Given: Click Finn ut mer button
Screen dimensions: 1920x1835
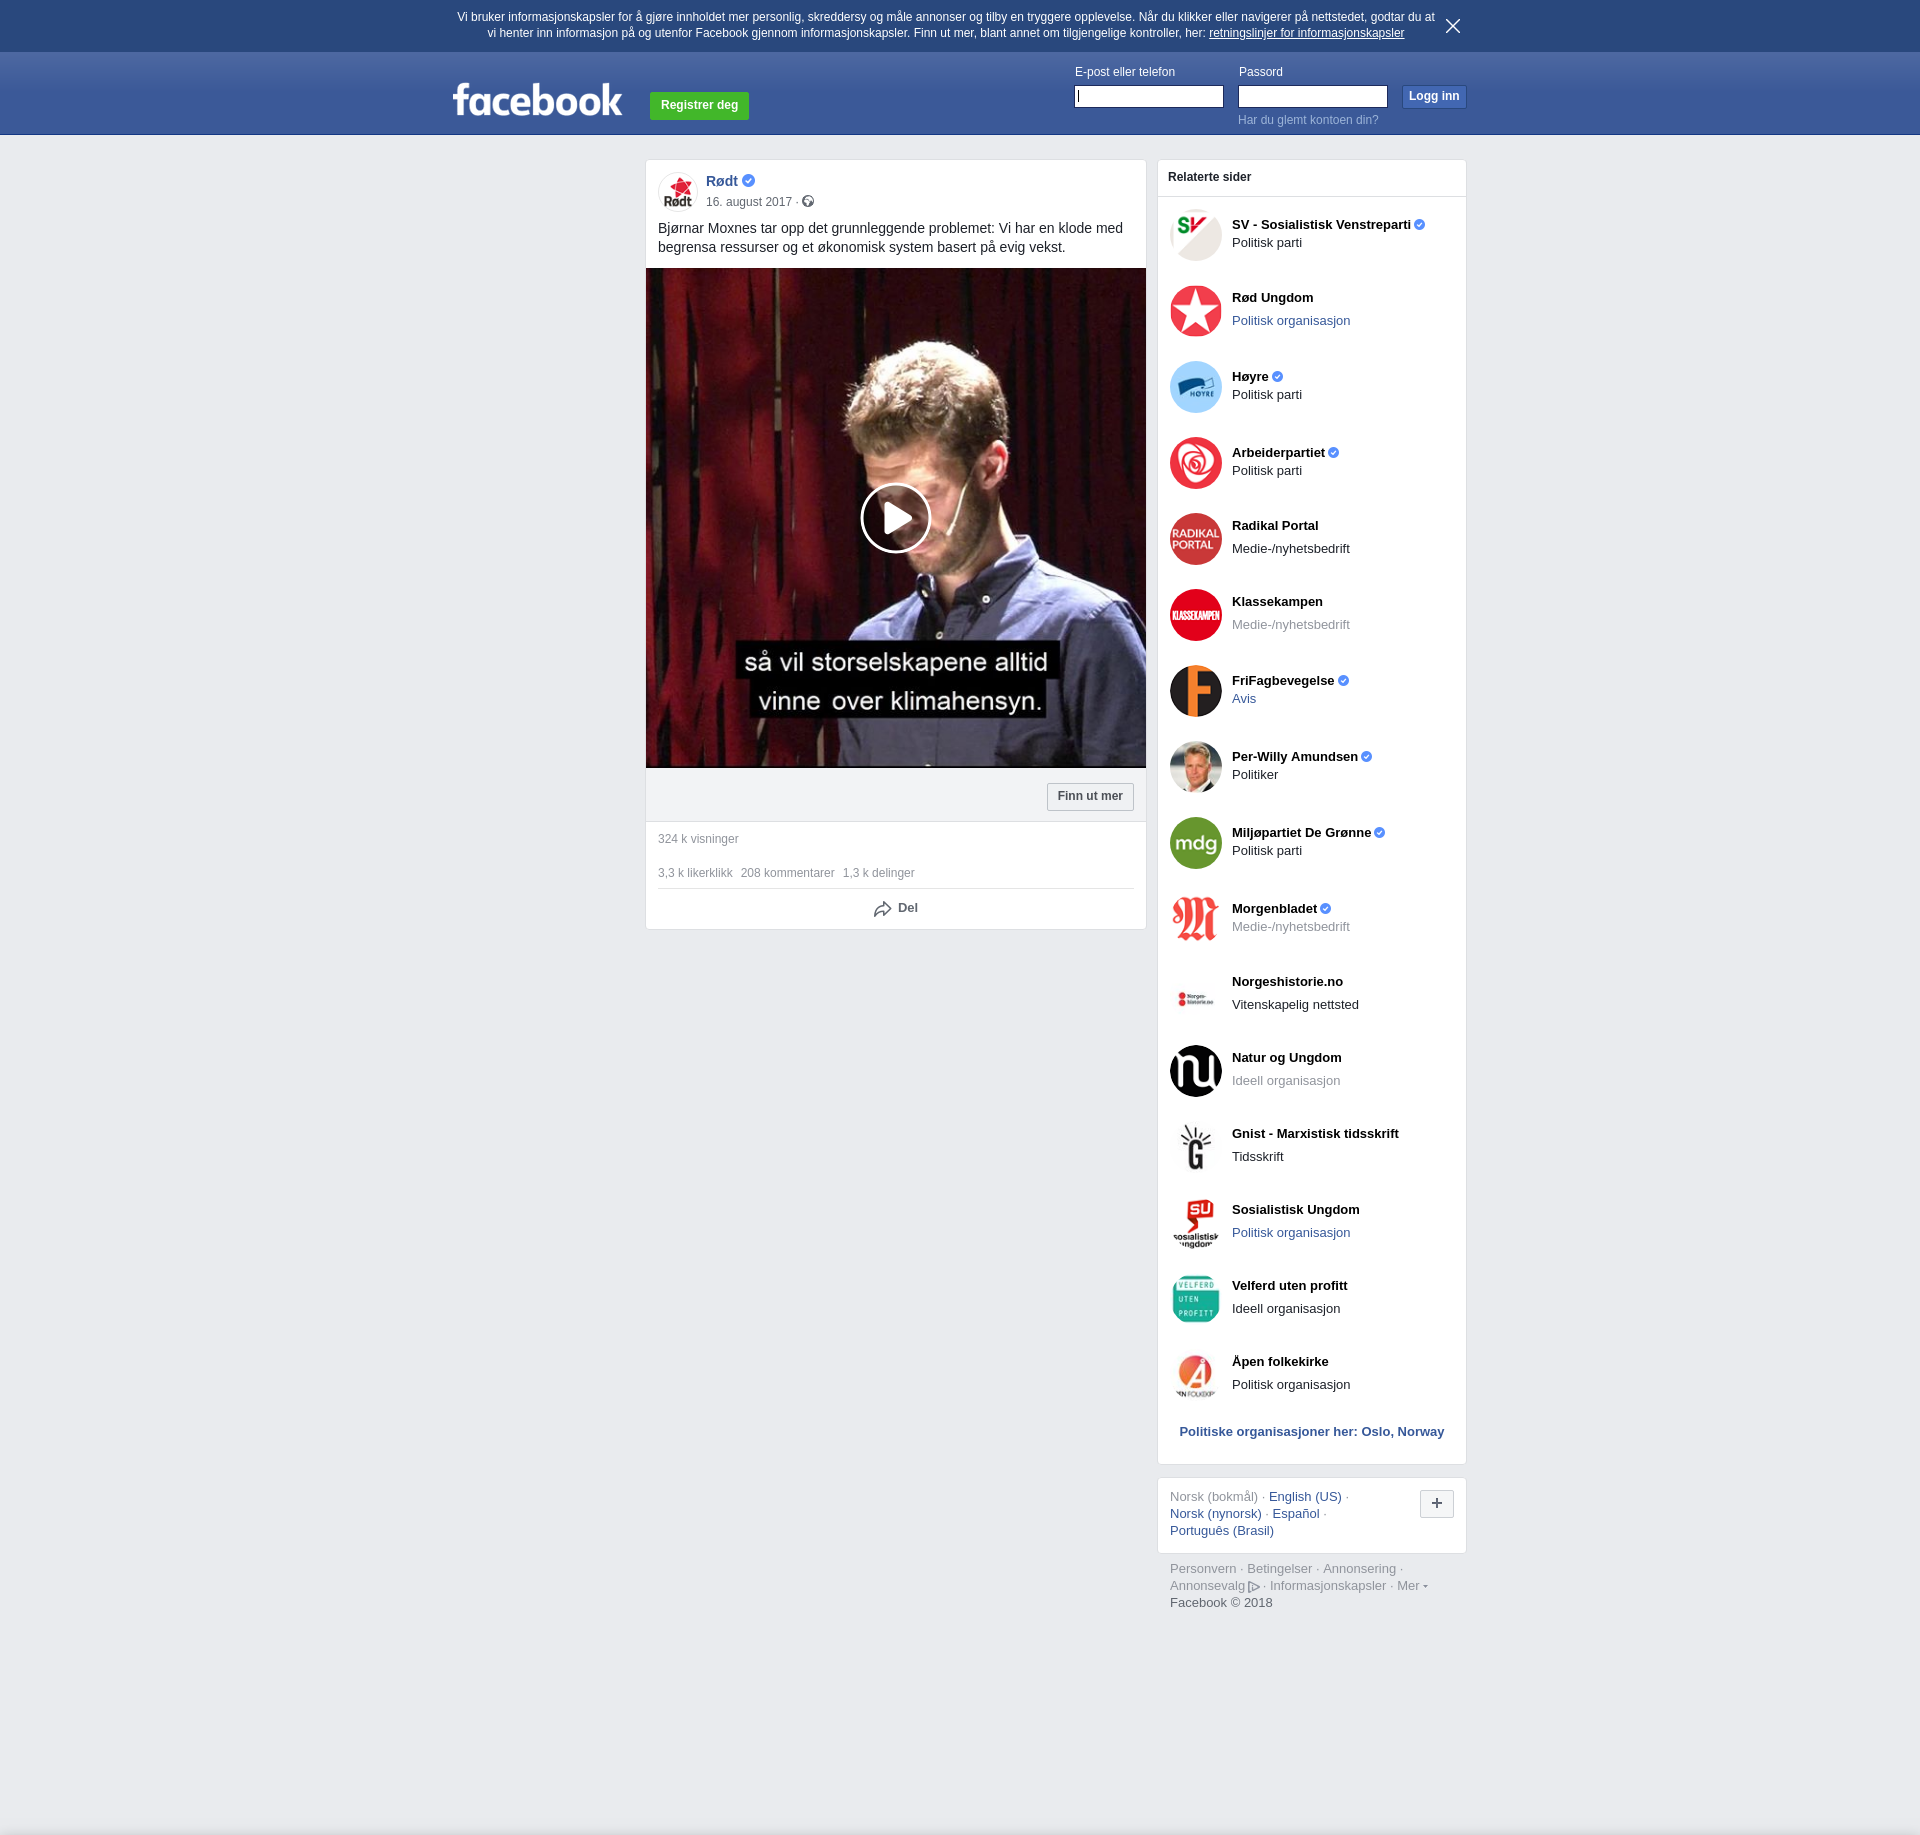Looking at the screenshot, I should (1089, 796).
